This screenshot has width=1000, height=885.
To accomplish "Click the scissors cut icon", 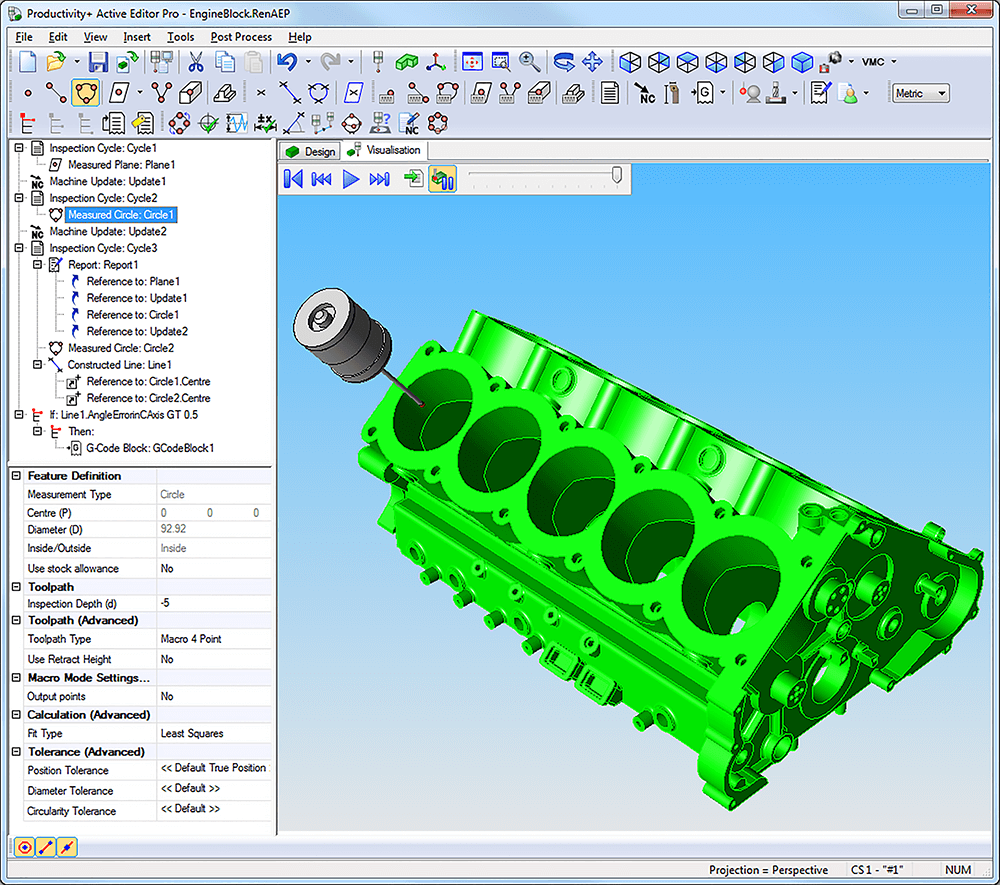I will click(195, 62).
